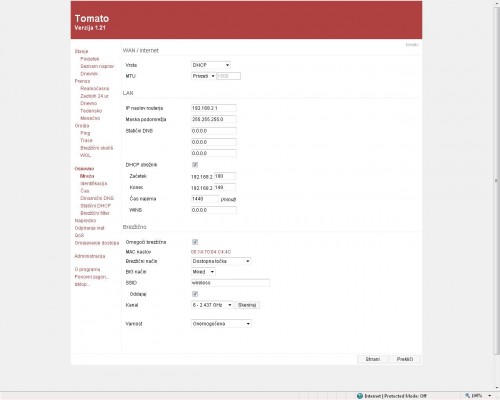Viewport: 500px width, 400px height.
Task: Open Administracija in the sidebar menu
Action: click(x=90, y=256)
